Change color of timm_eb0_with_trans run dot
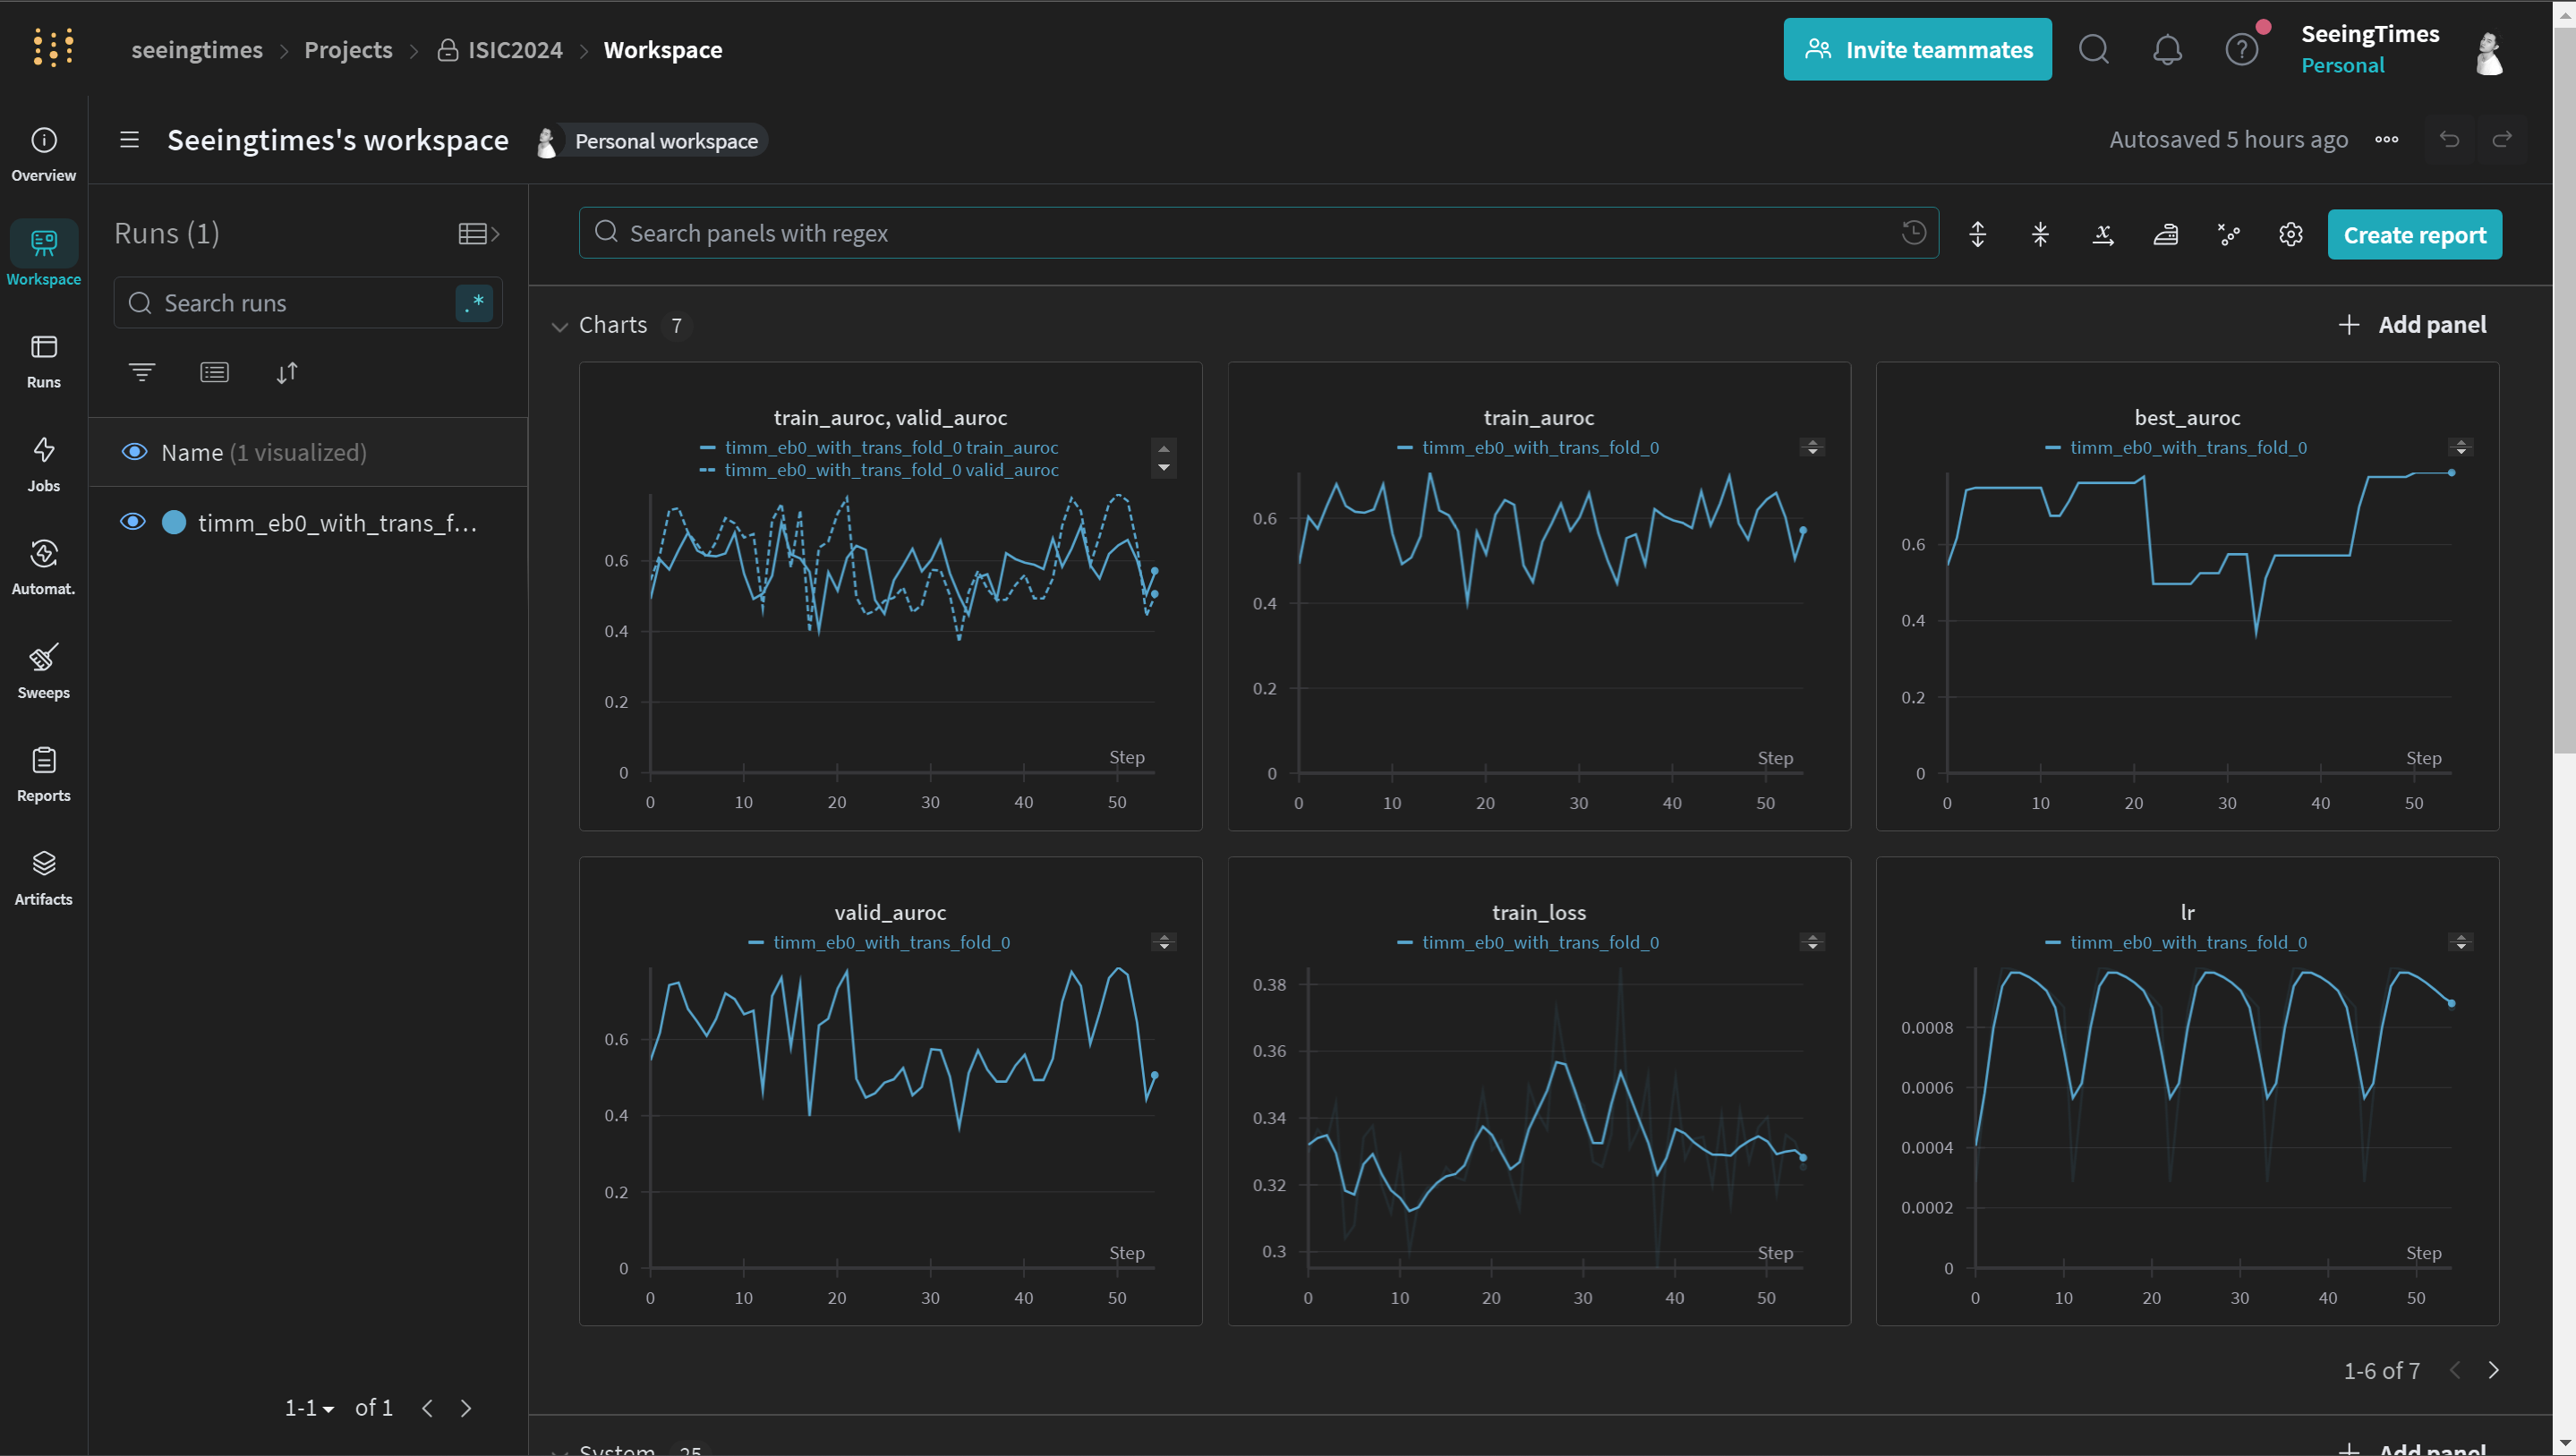Viewport: 2576px width, 1456px height. (174, 522)
